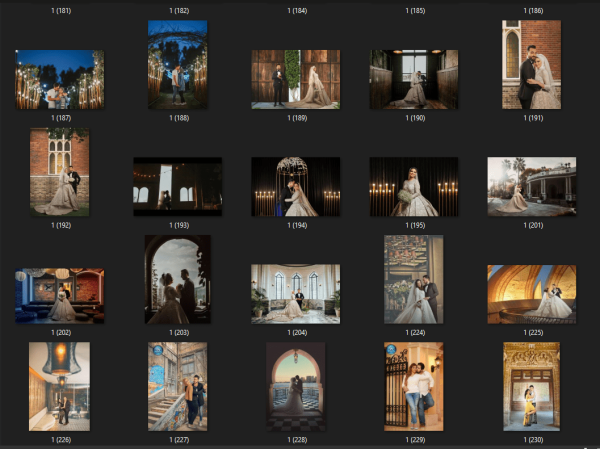The height and width of the screenshot is (449, 600).
Task: Select outdoor photo 1 (201)
Action: click(x=531, y=186)
